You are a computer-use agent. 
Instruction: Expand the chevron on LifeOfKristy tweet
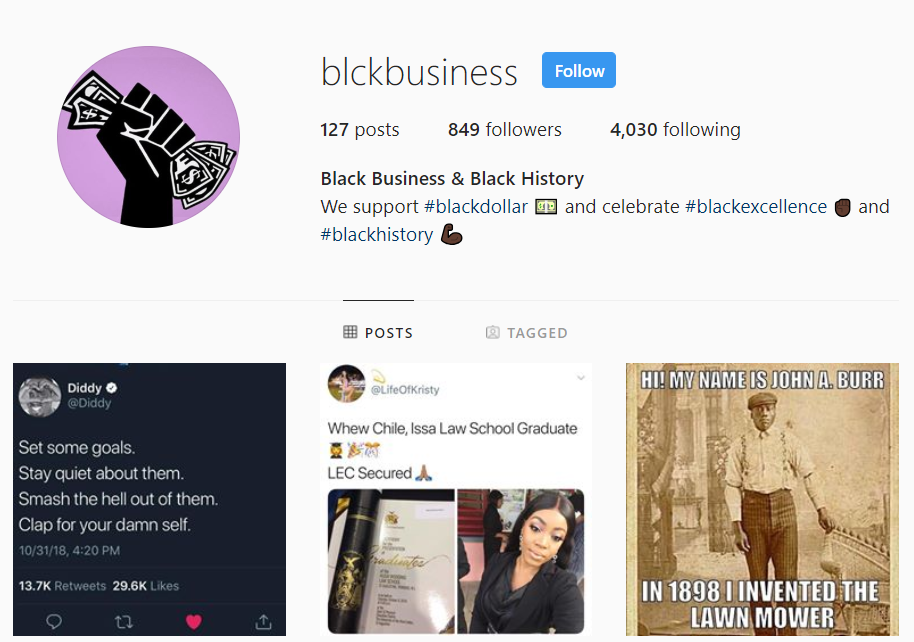pyautogui.click(x=581, y=378)
